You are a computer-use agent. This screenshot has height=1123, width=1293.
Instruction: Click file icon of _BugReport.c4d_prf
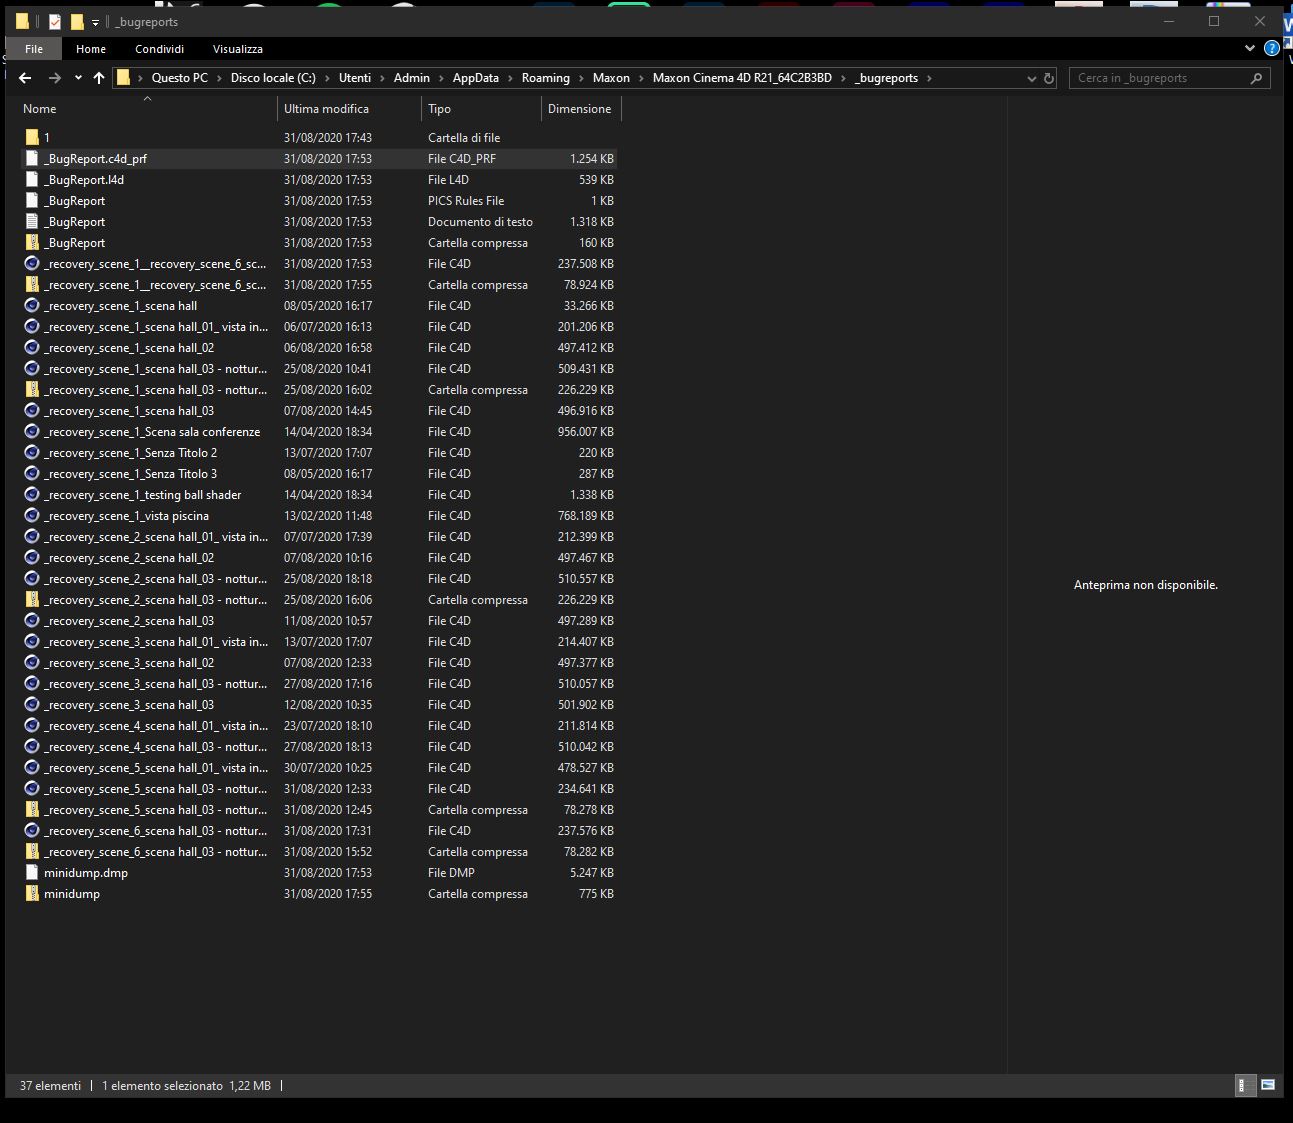point(32,158)
